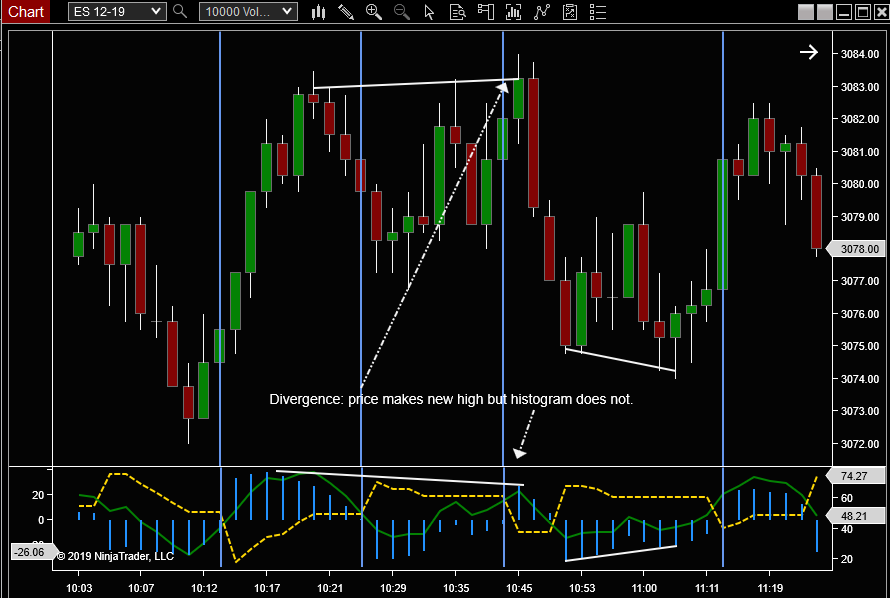This screenshot has height=598, width=890.
Task: Click the 74.27 indicator value marker
Action: tap(856, 477)
